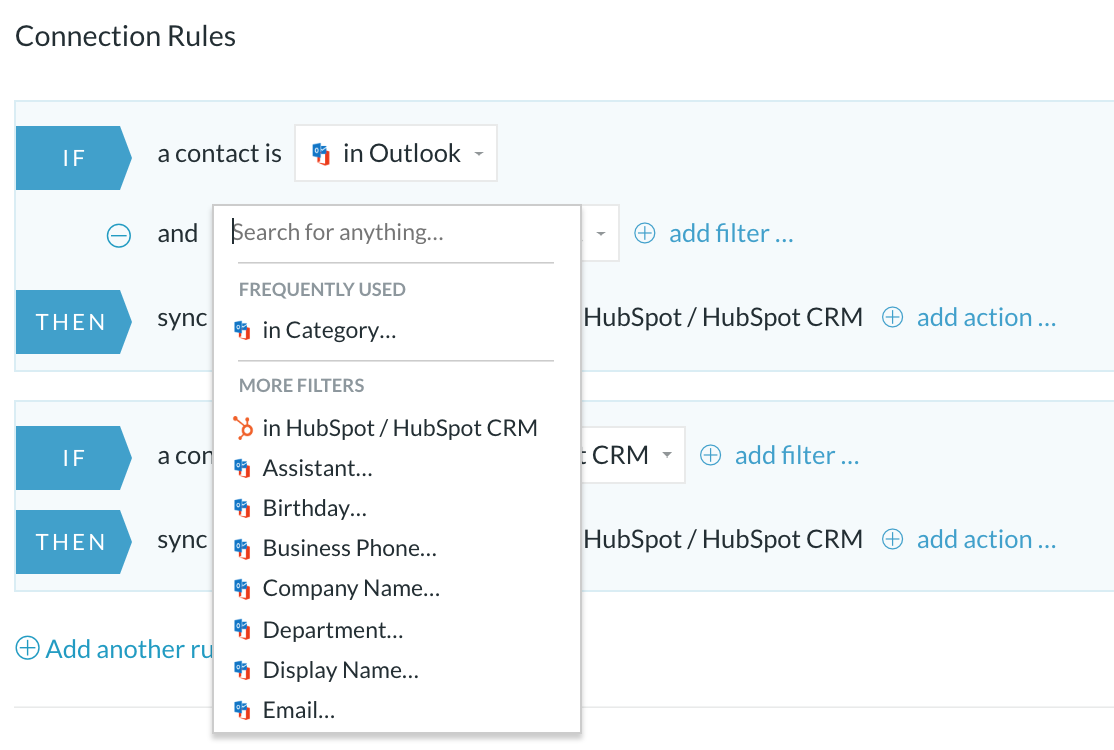Click 'HubSpot / HubSpot CRM' text in second THEN row
The width and height of the screenshot is (1114, 750).
[x=723, y=540]
